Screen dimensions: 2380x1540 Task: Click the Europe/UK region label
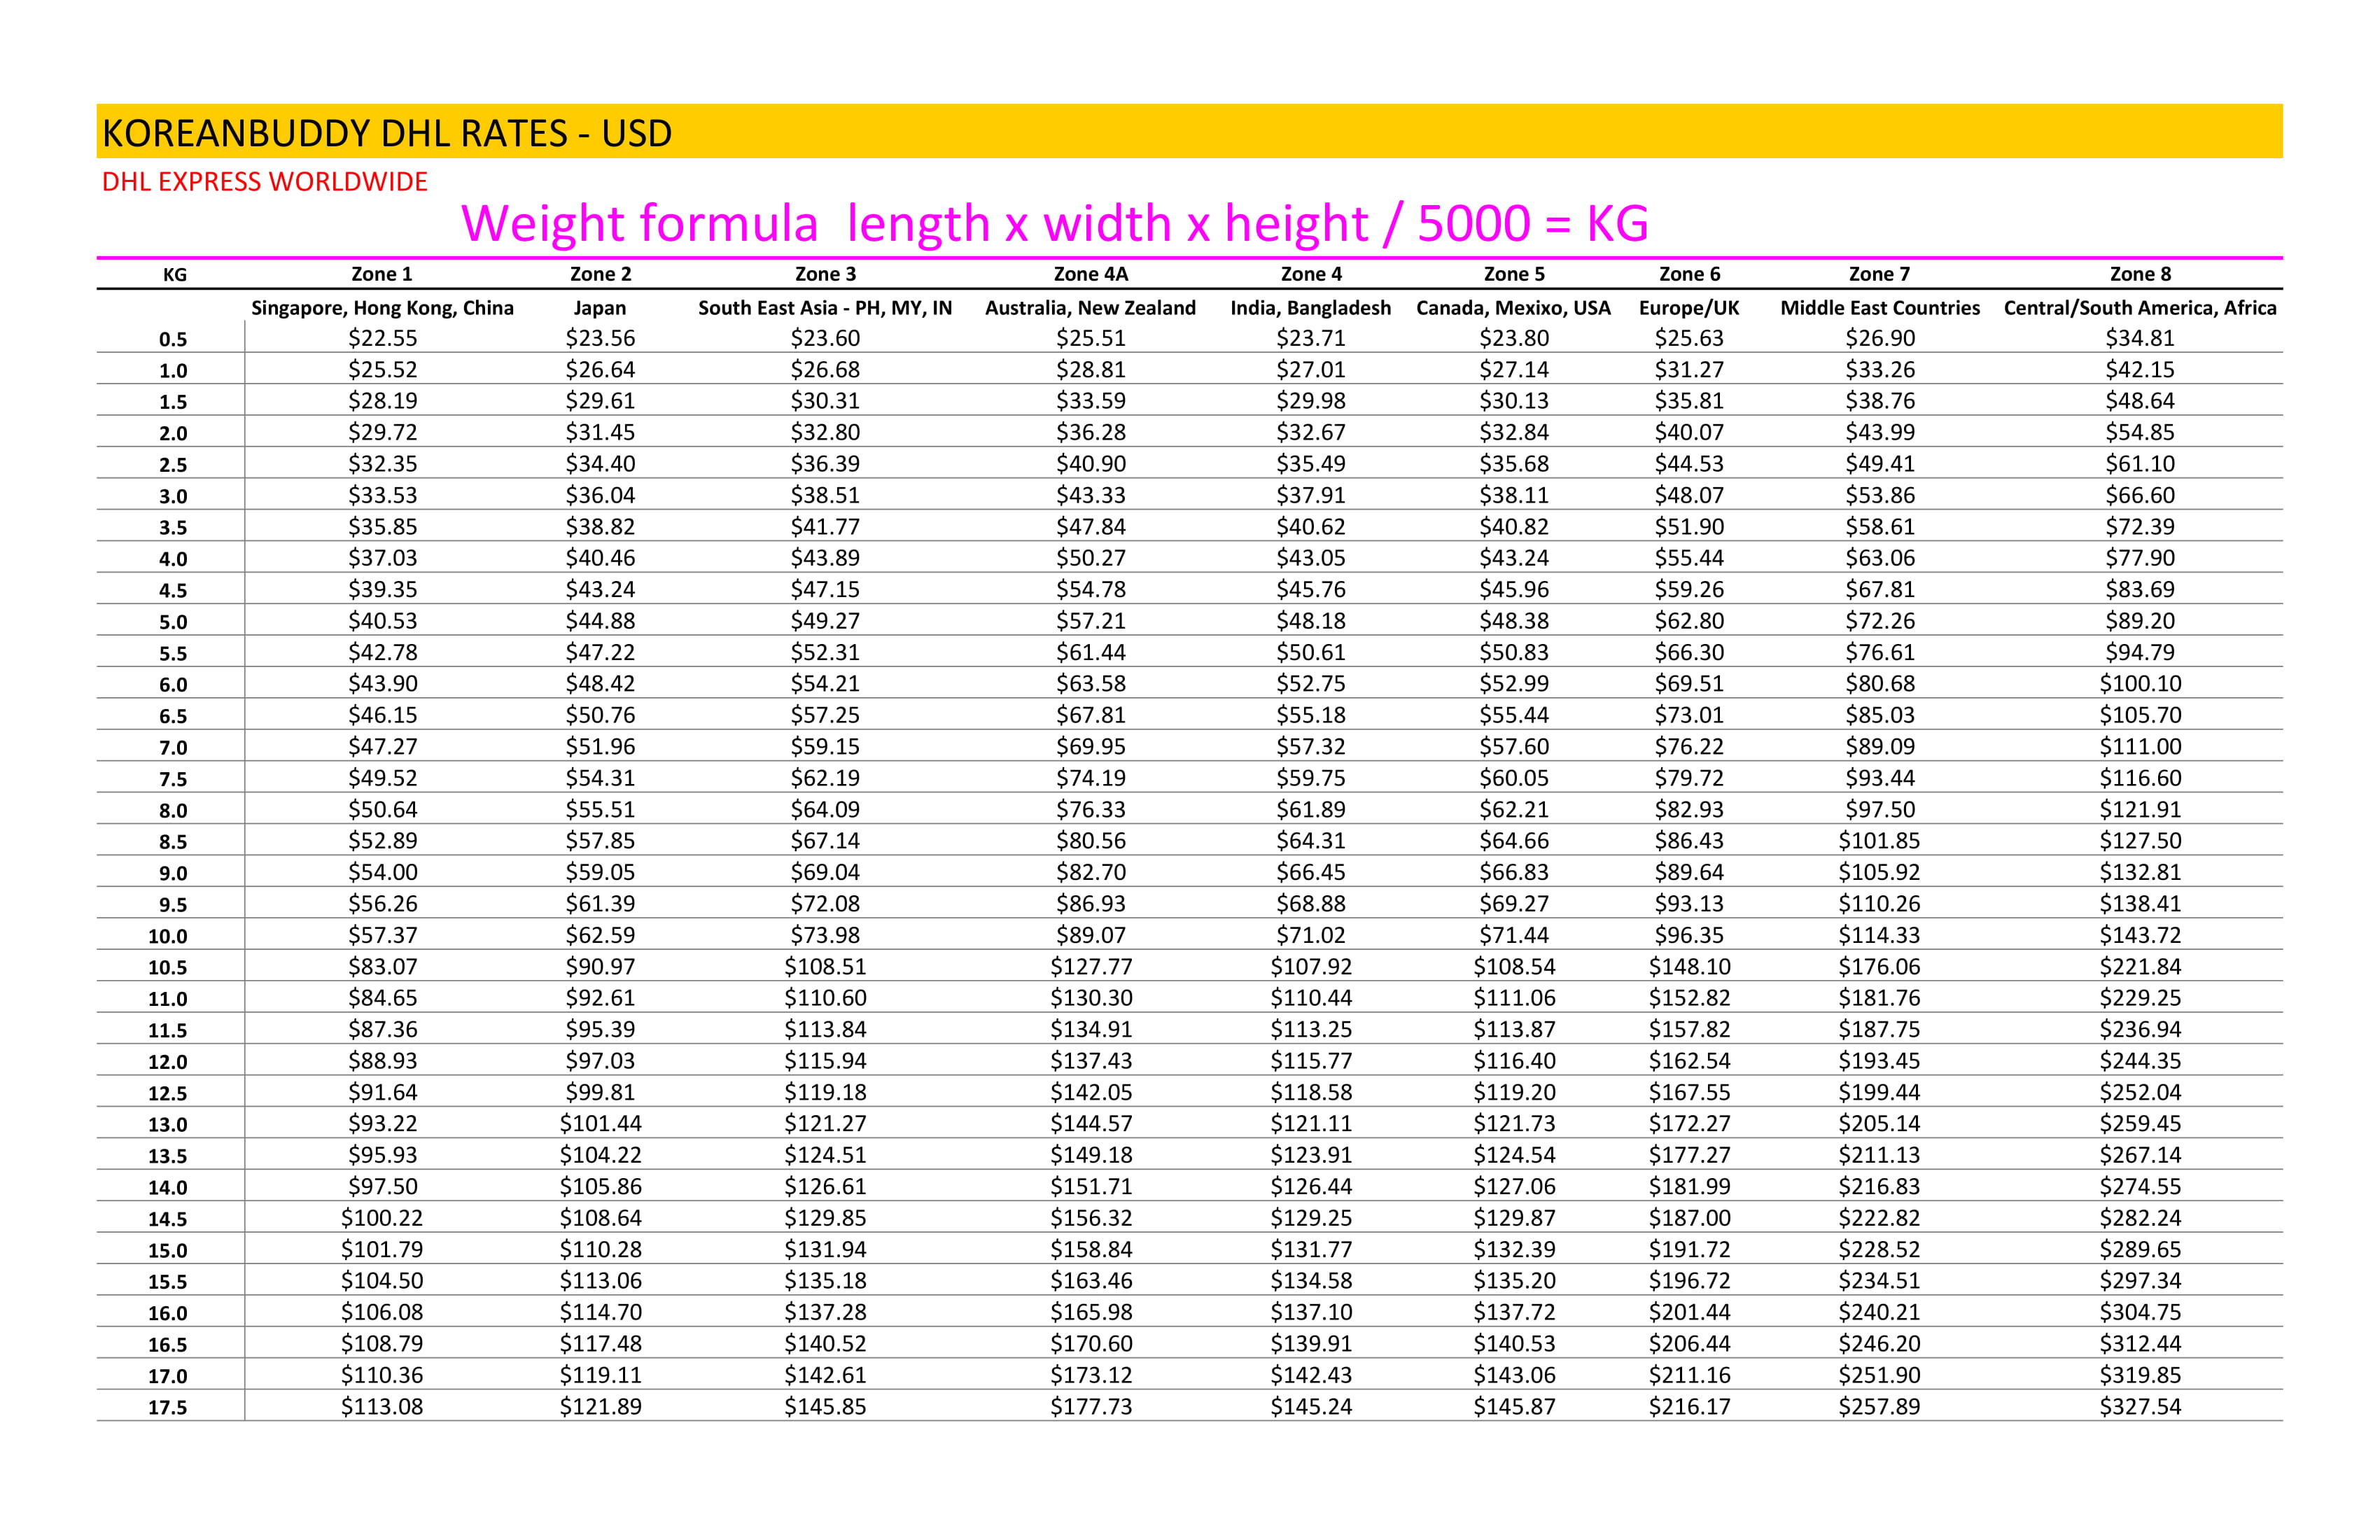pos(1688,308)
